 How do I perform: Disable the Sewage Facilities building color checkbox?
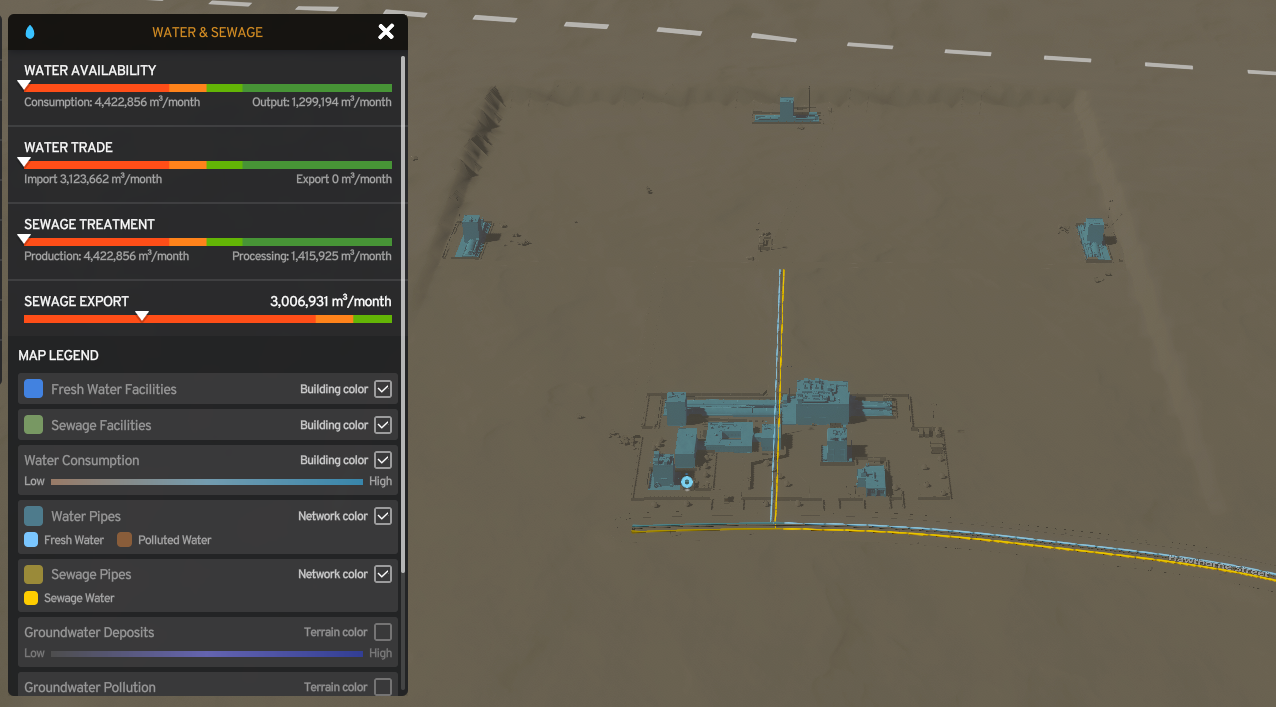[x=383, y=424]
